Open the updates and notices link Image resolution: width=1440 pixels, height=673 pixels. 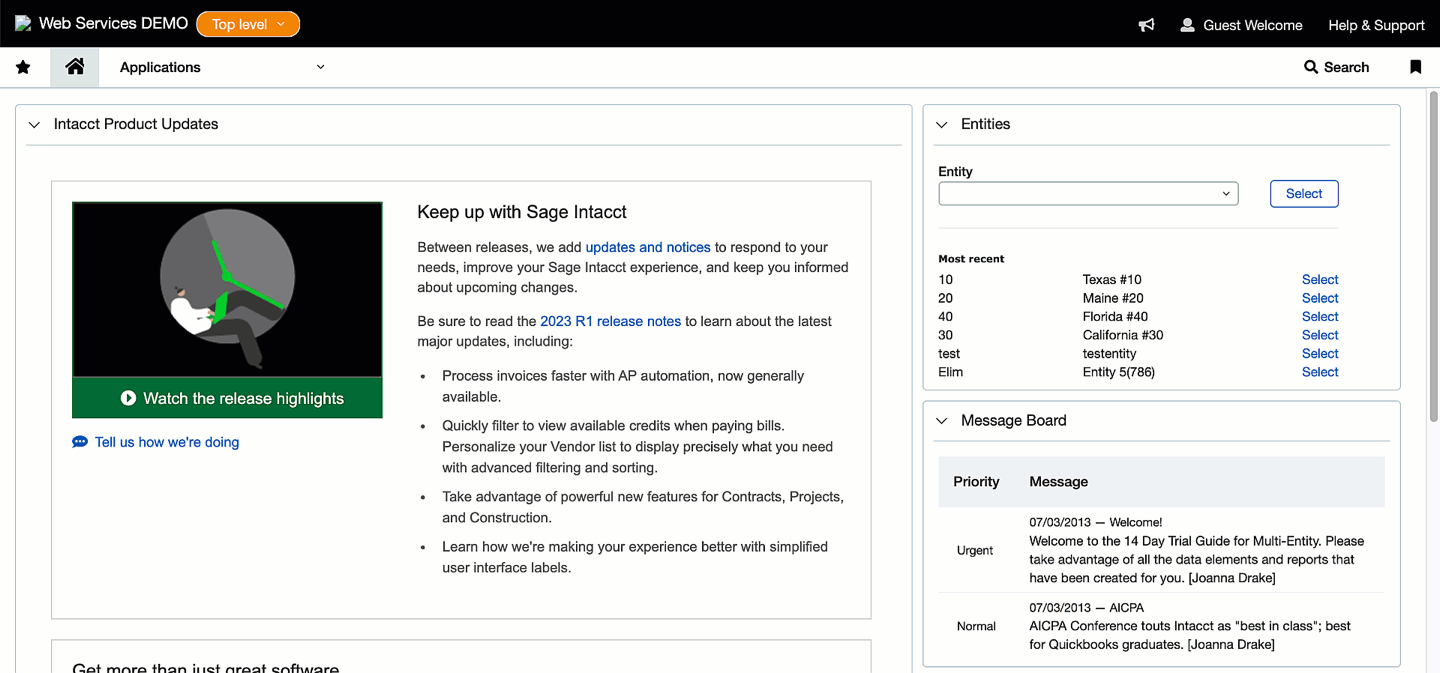coord(648,247)
